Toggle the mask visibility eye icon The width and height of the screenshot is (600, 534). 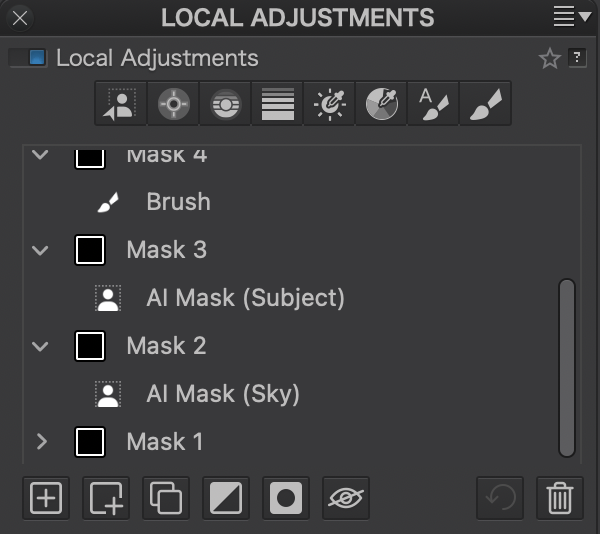pos(346,497)
